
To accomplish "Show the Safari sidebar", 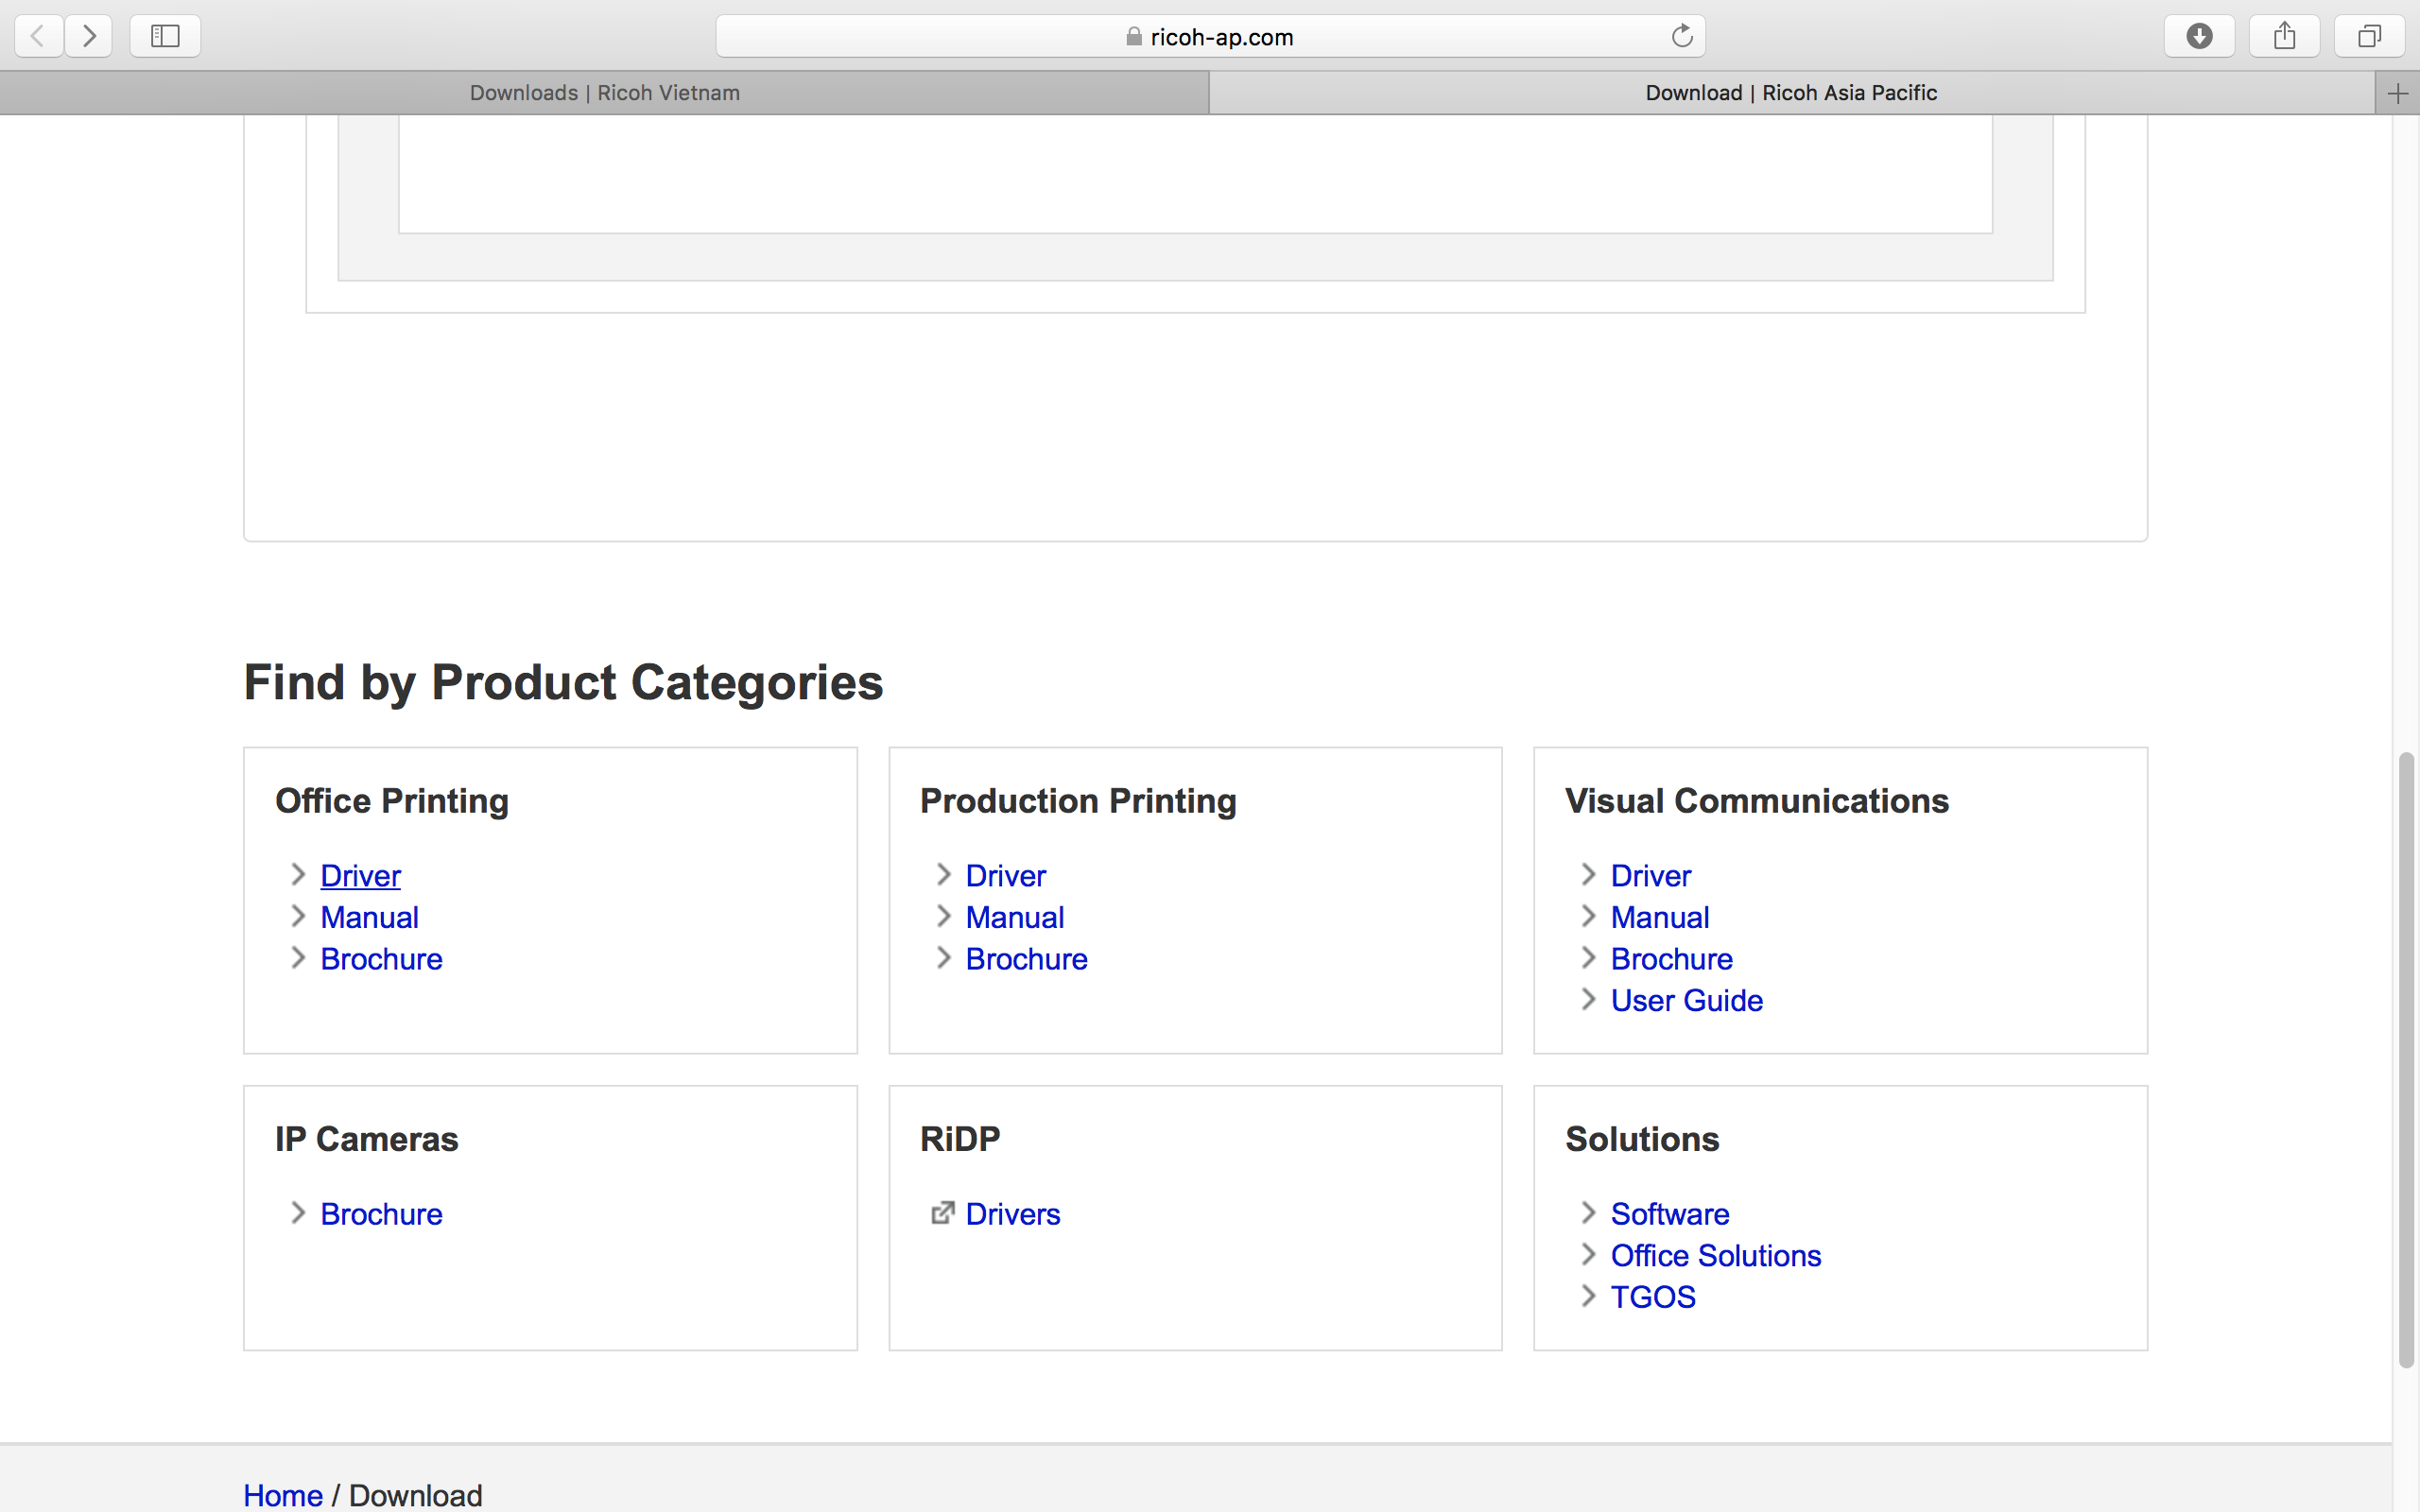I will click(x=165, y=37).
